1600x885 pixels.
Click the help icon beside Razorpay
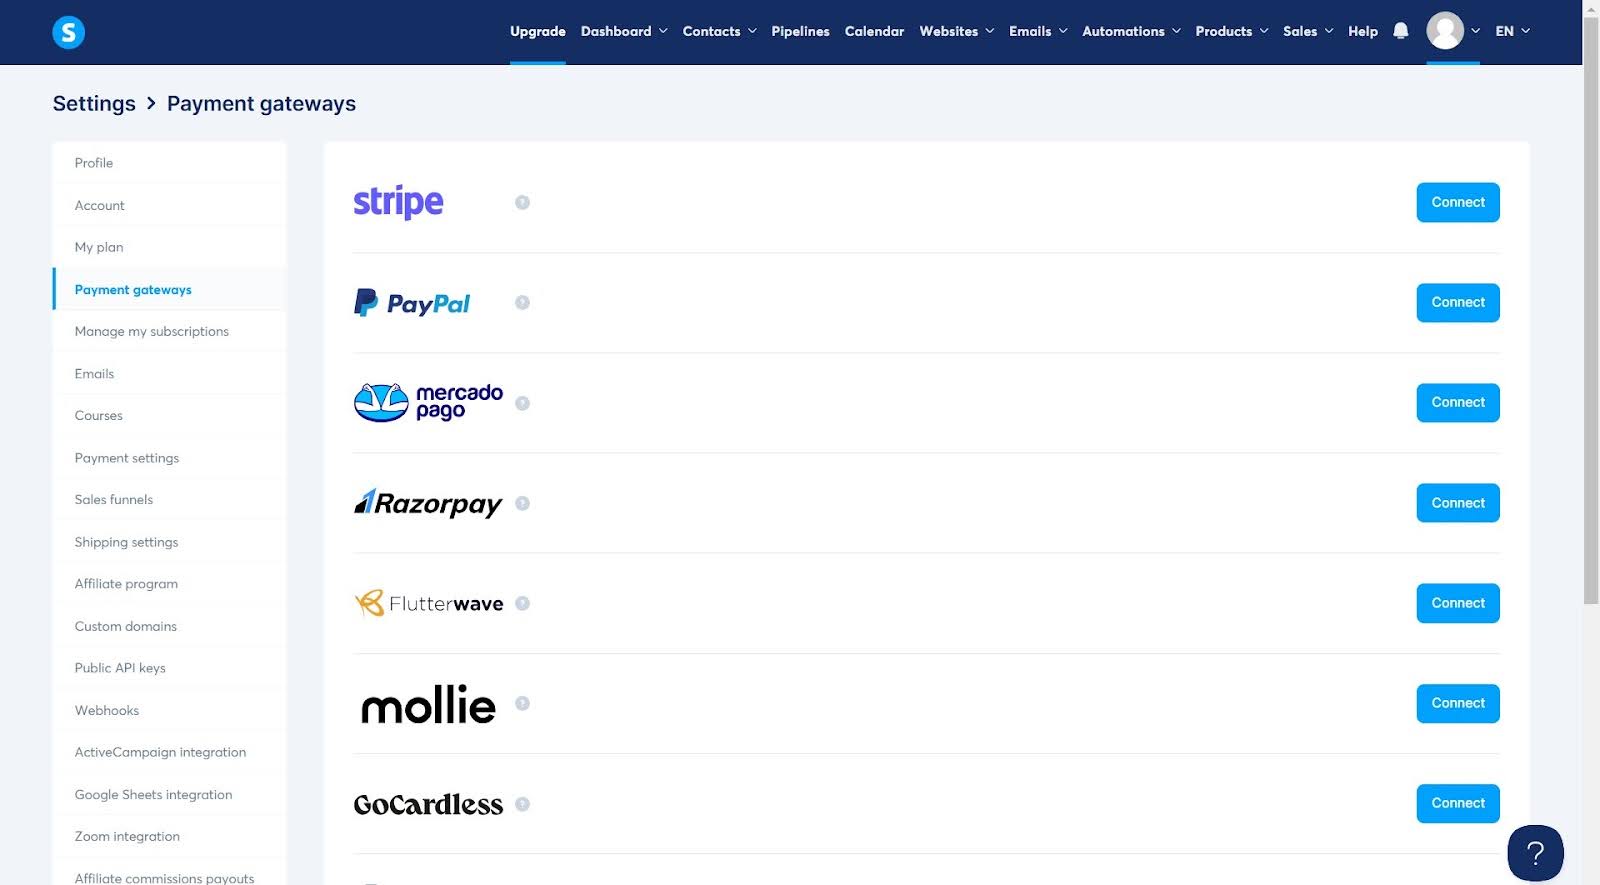(522, 503)
